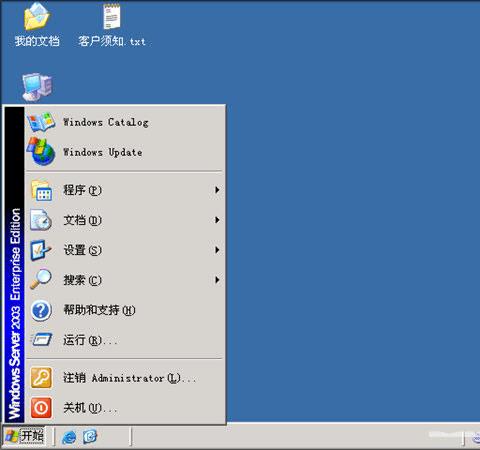This screenshot has height=450, width=480.
Task: Open 帮助和支持(H) menu entry
Action: point(125,310)
